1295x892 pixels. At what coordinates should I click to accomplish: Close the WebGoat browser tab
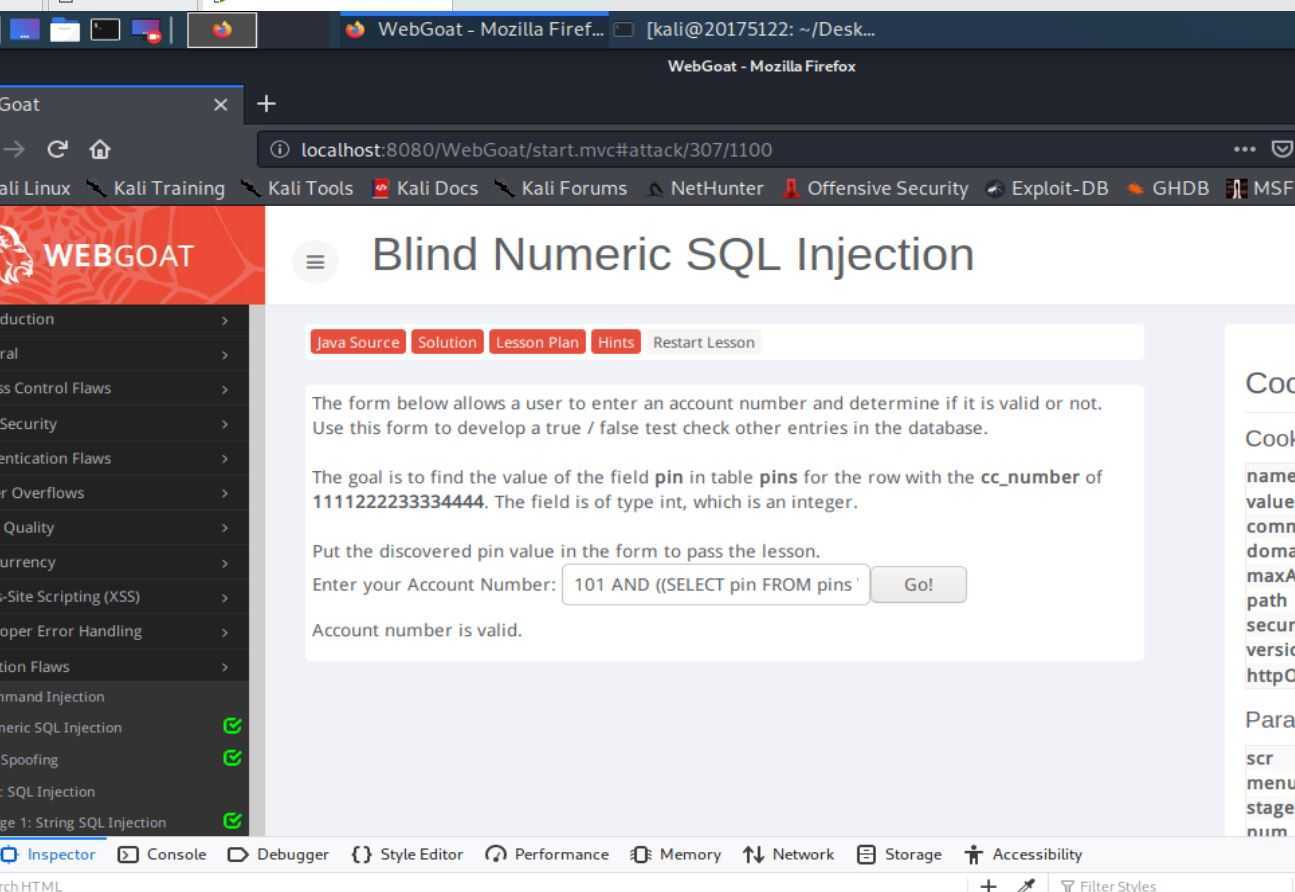[221, 104]
